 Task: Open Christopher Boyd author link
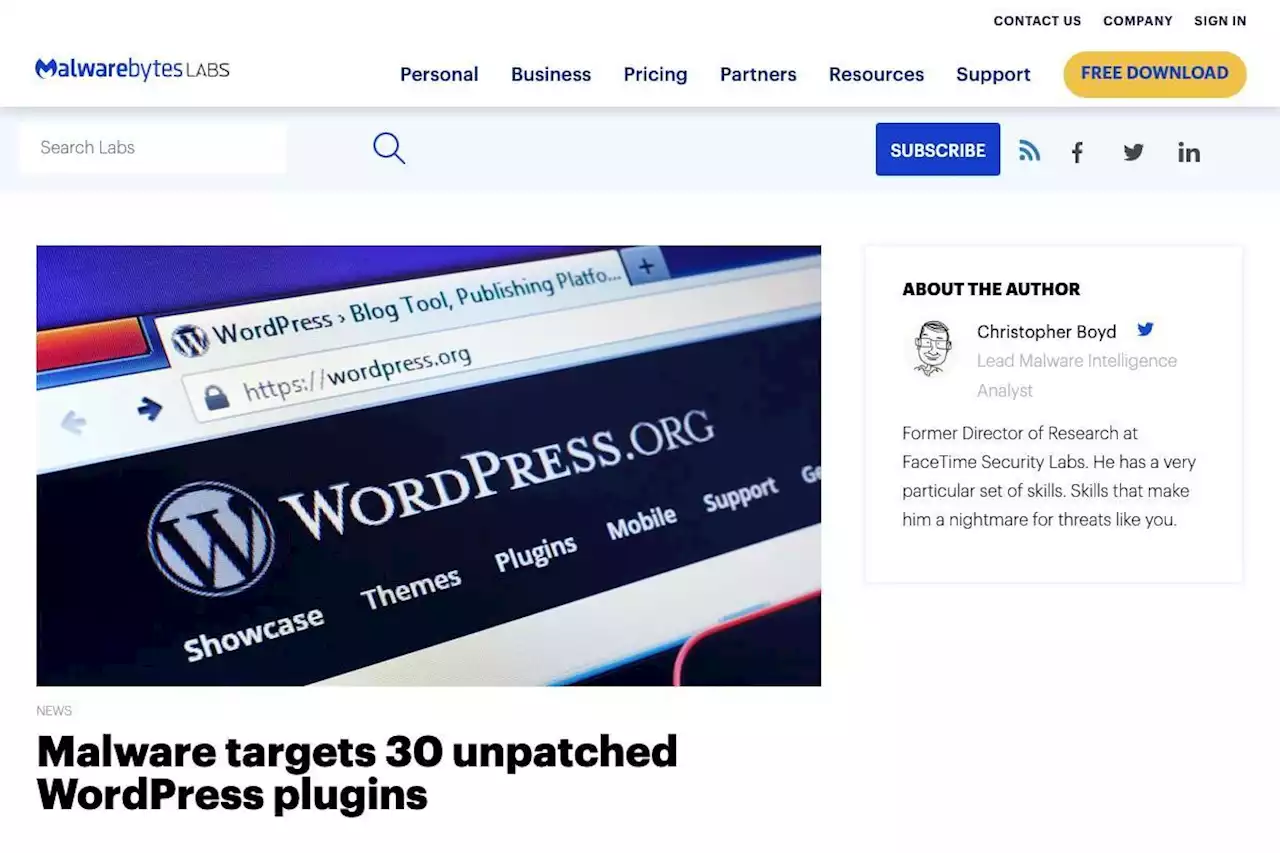[1046, 332]
